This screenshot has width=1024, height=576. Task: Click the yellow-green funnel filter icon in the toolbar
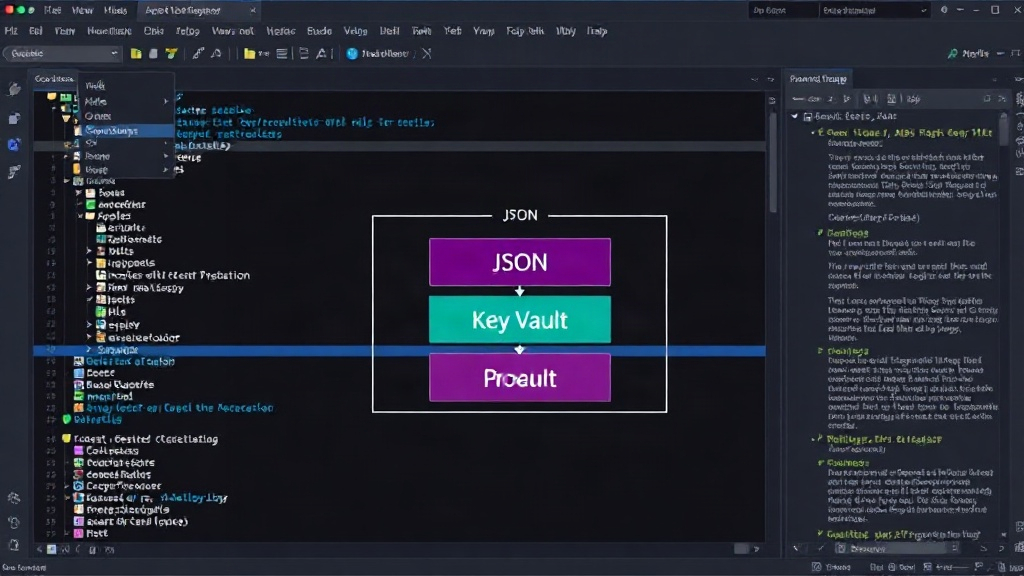(x=171, y=54)
